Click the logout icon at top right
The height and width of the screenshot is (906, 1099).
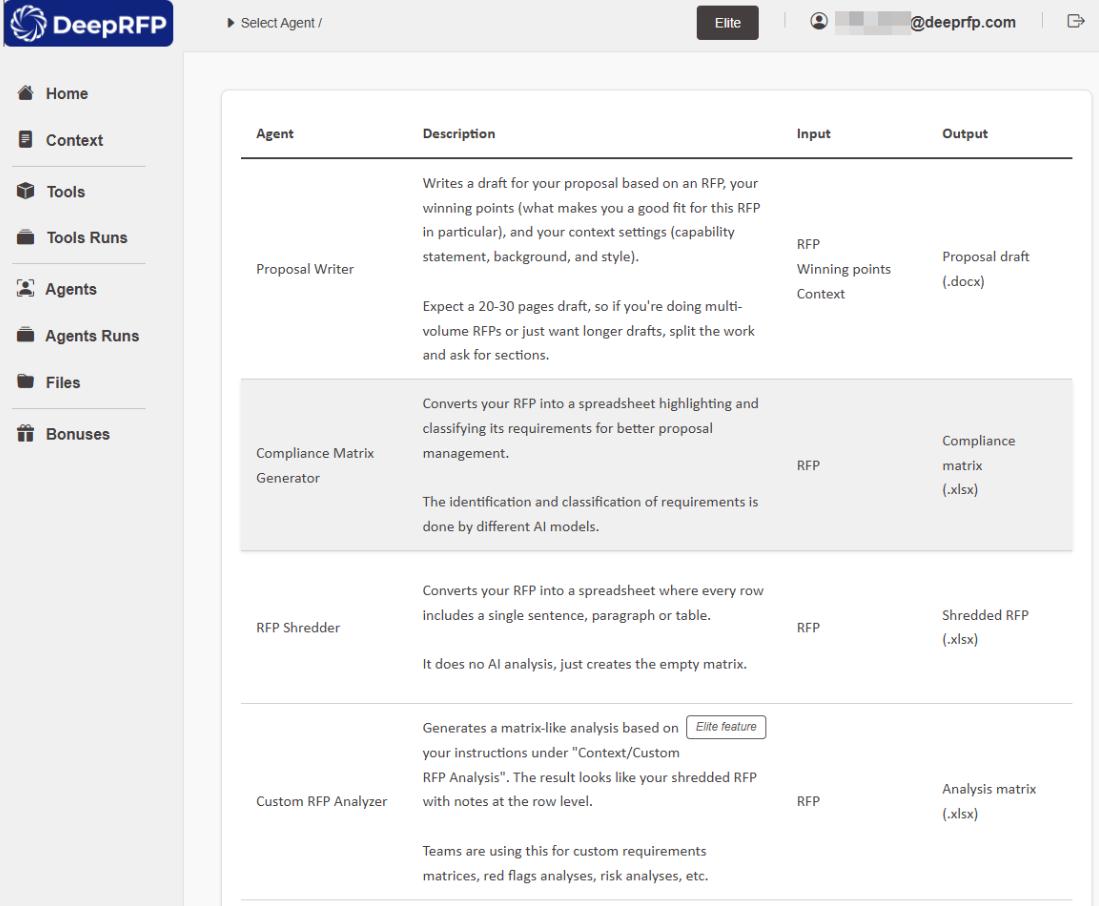tap(1076, 21)
